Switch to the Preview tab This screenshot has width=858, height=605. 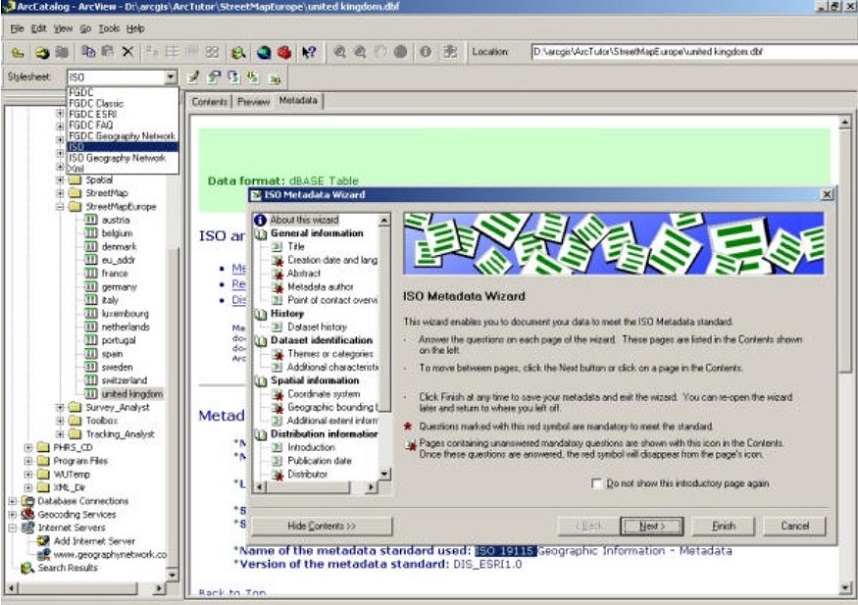(x=253, y=102)
